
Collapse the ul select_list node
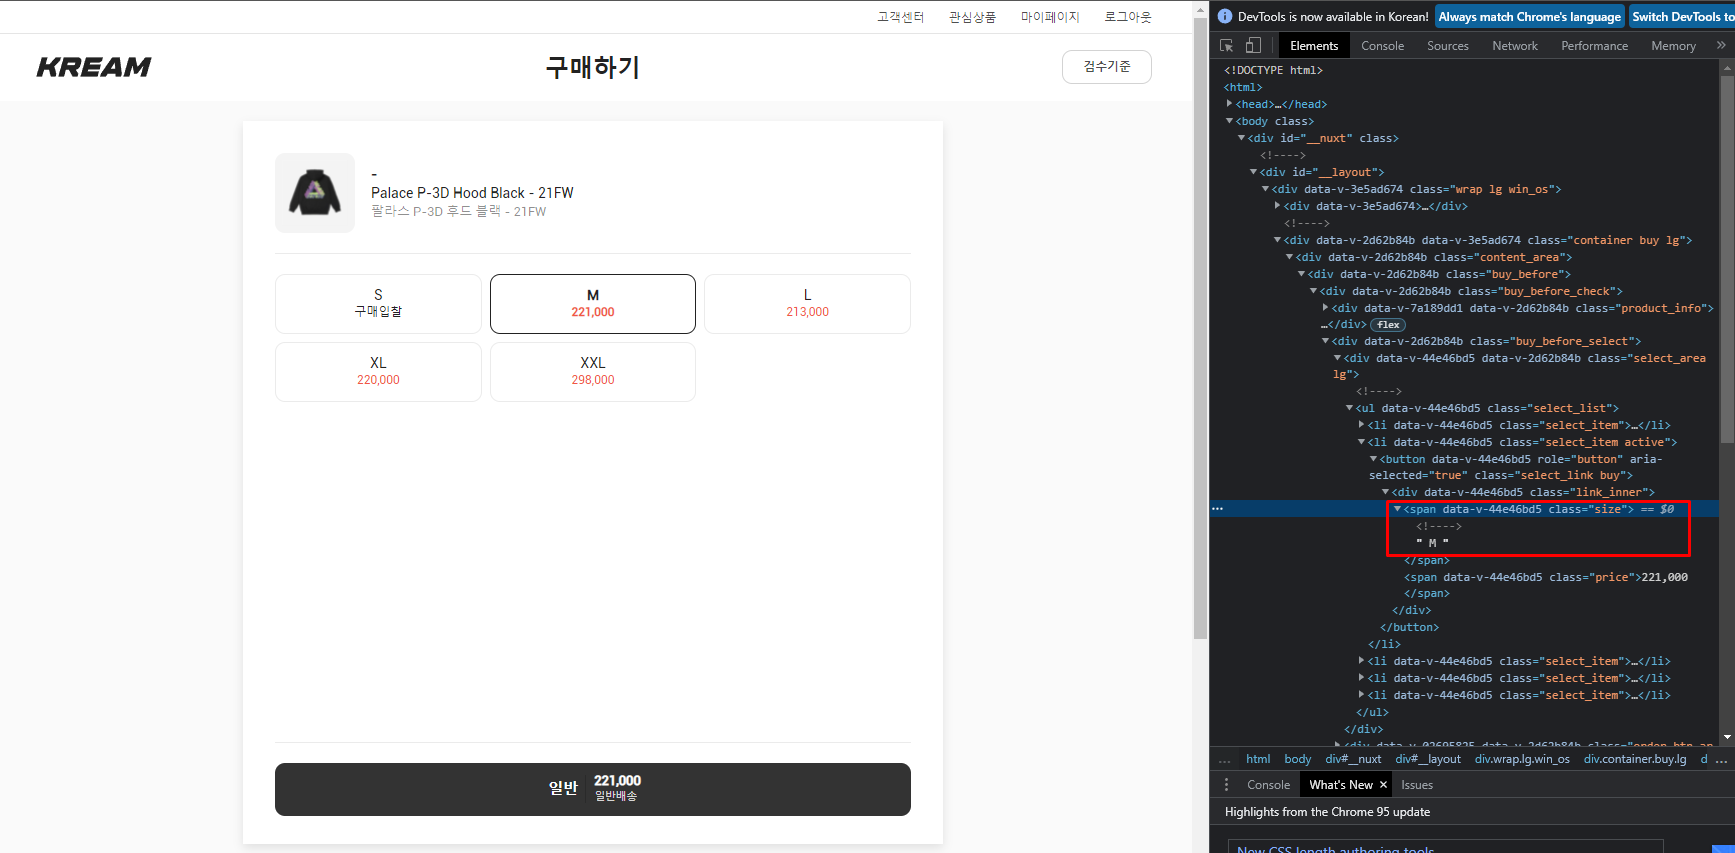[x=1350, y=408]
